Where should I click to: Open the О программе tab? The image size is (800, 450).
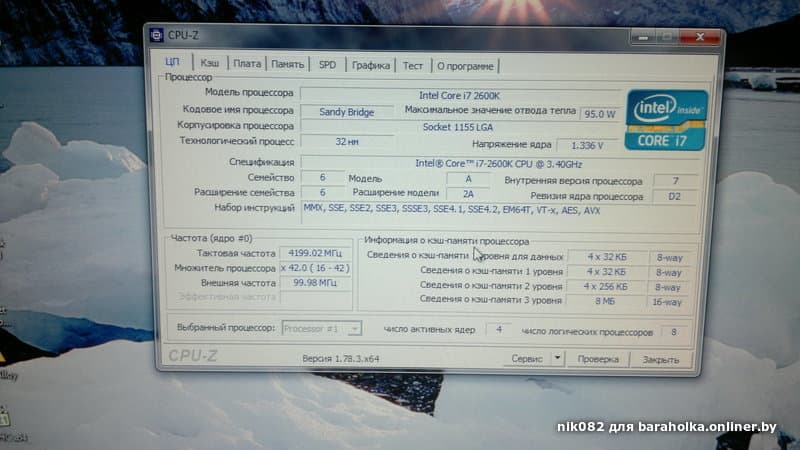click(x=465, y=66)
